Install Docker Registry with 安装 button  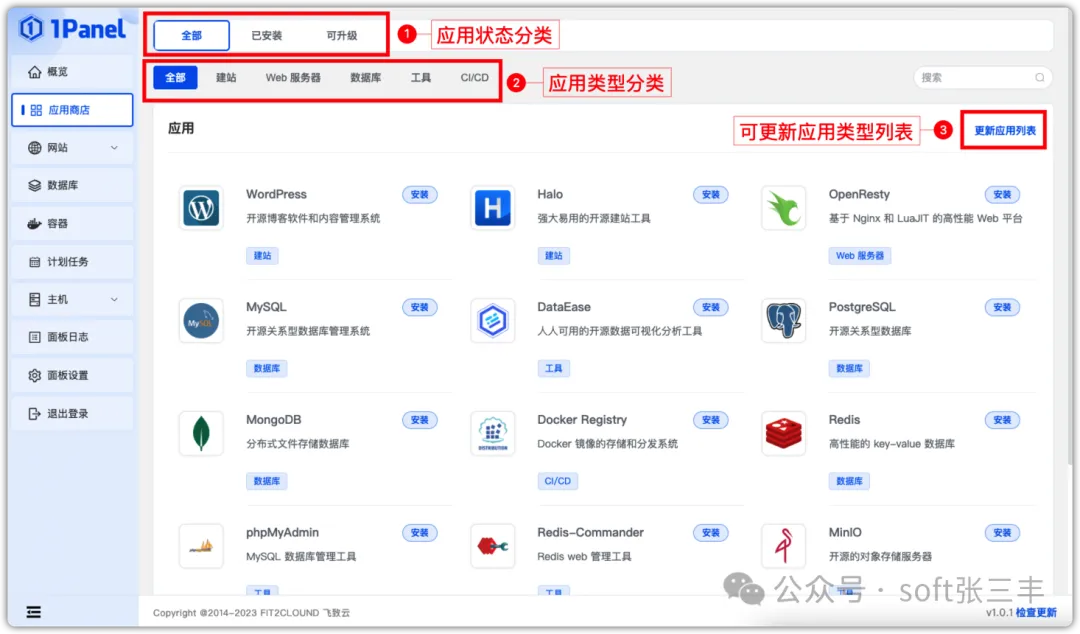(x=711, y=420)
